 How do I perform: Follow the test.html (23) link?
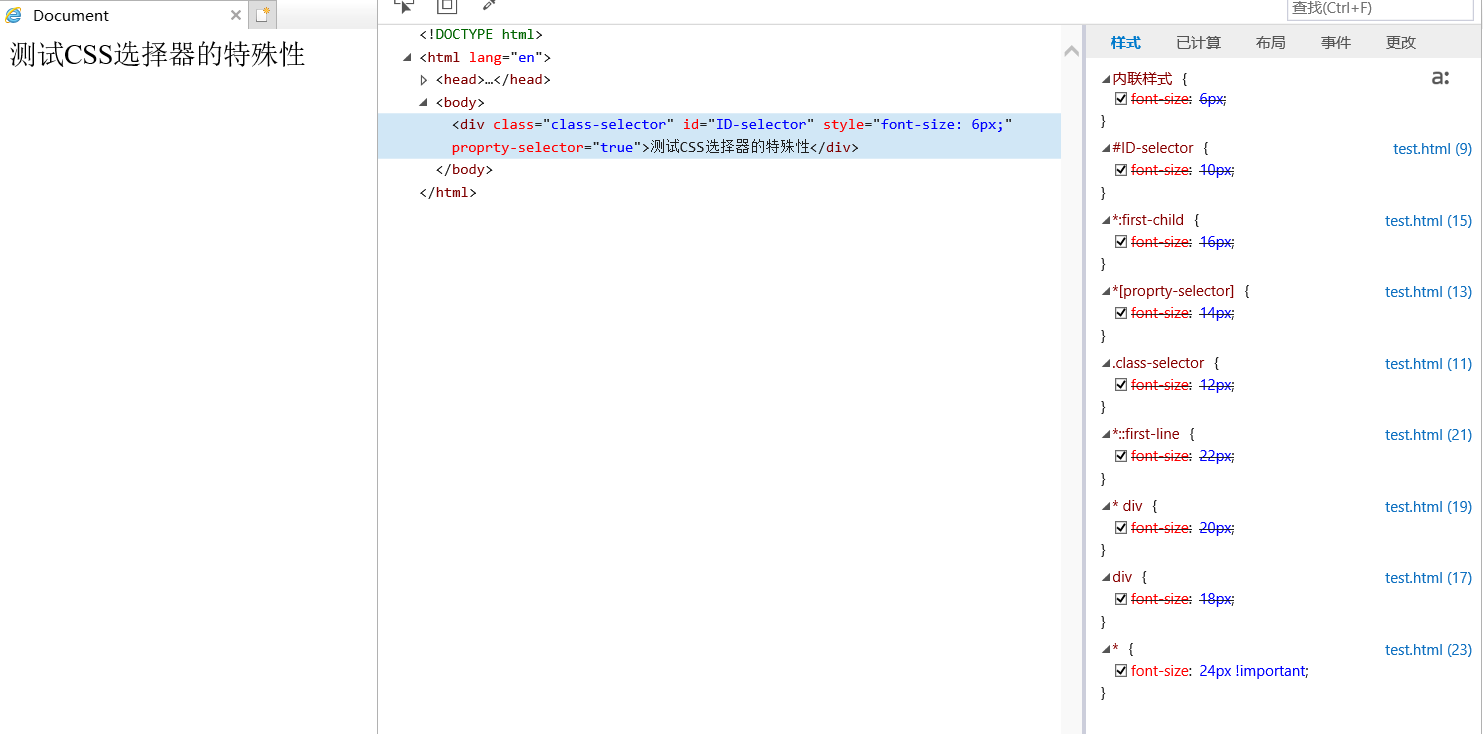1428,650
